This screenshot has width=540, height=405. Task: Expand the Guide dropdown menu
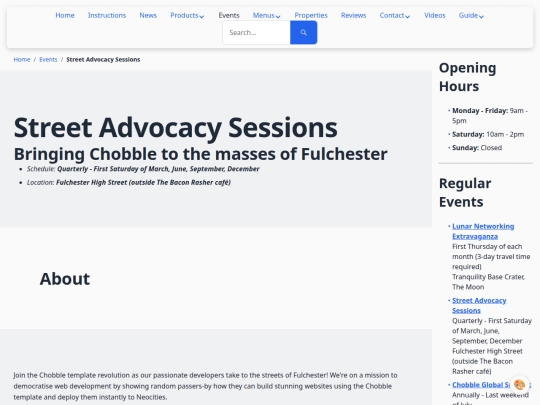point(471,15)
